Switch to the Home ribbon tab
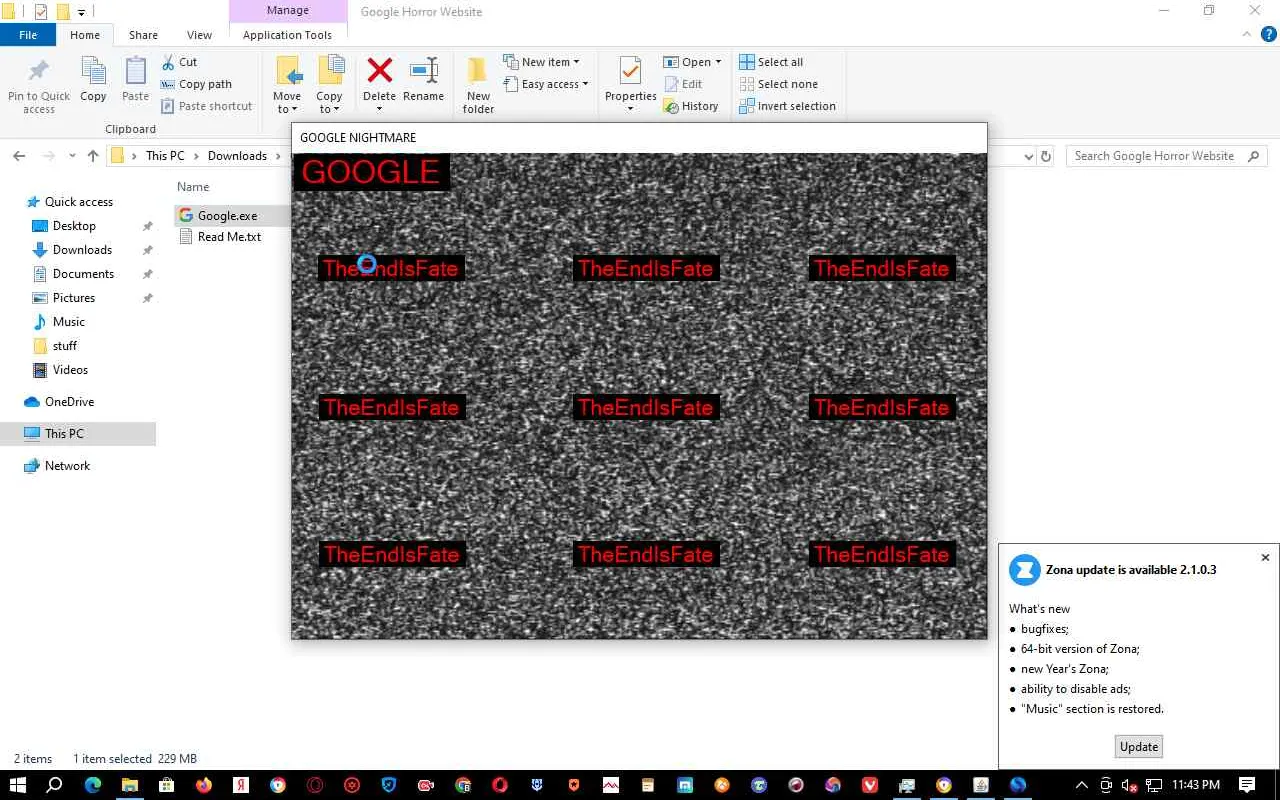This screenshot has width=1280, height=800. pos(85,35)
